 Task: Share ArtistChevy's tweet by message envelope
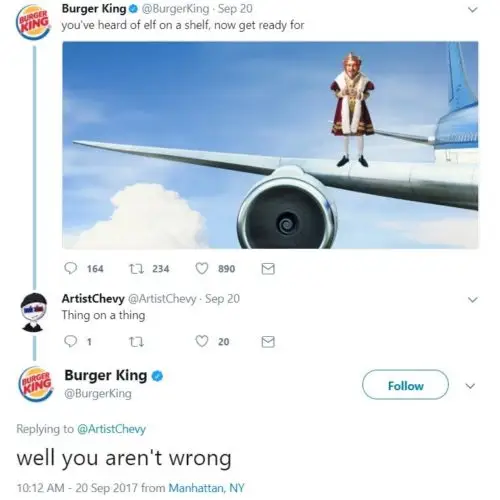pyautogui.click(x=268, y=342)
